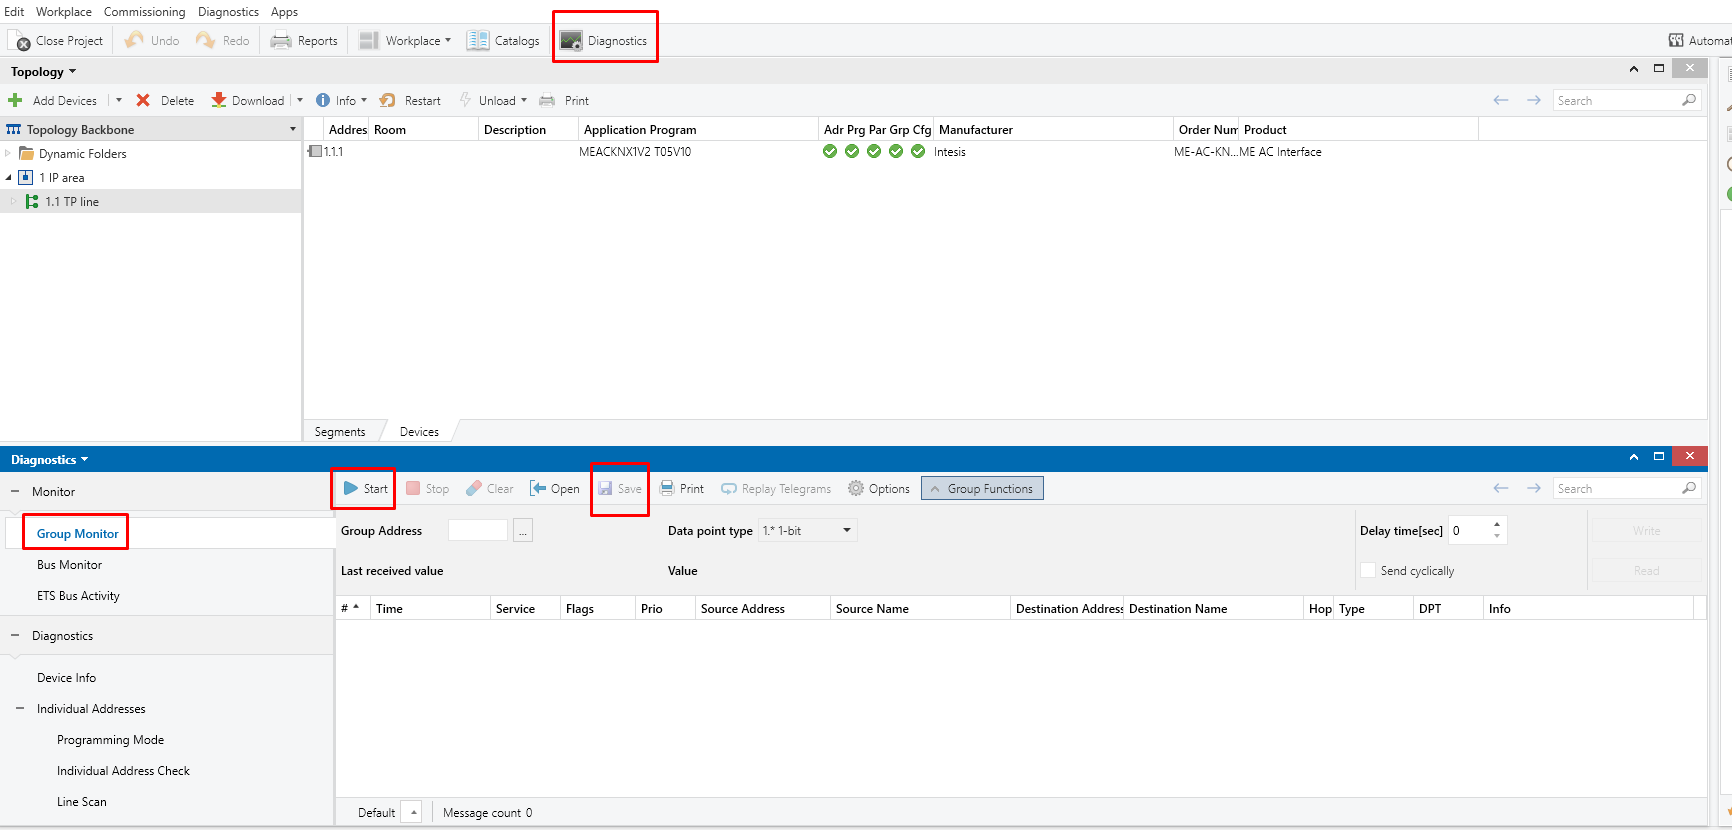Viewport: 1732px width, 830px height.
Task: Open the Edit menu
Action: coord(14,12)
